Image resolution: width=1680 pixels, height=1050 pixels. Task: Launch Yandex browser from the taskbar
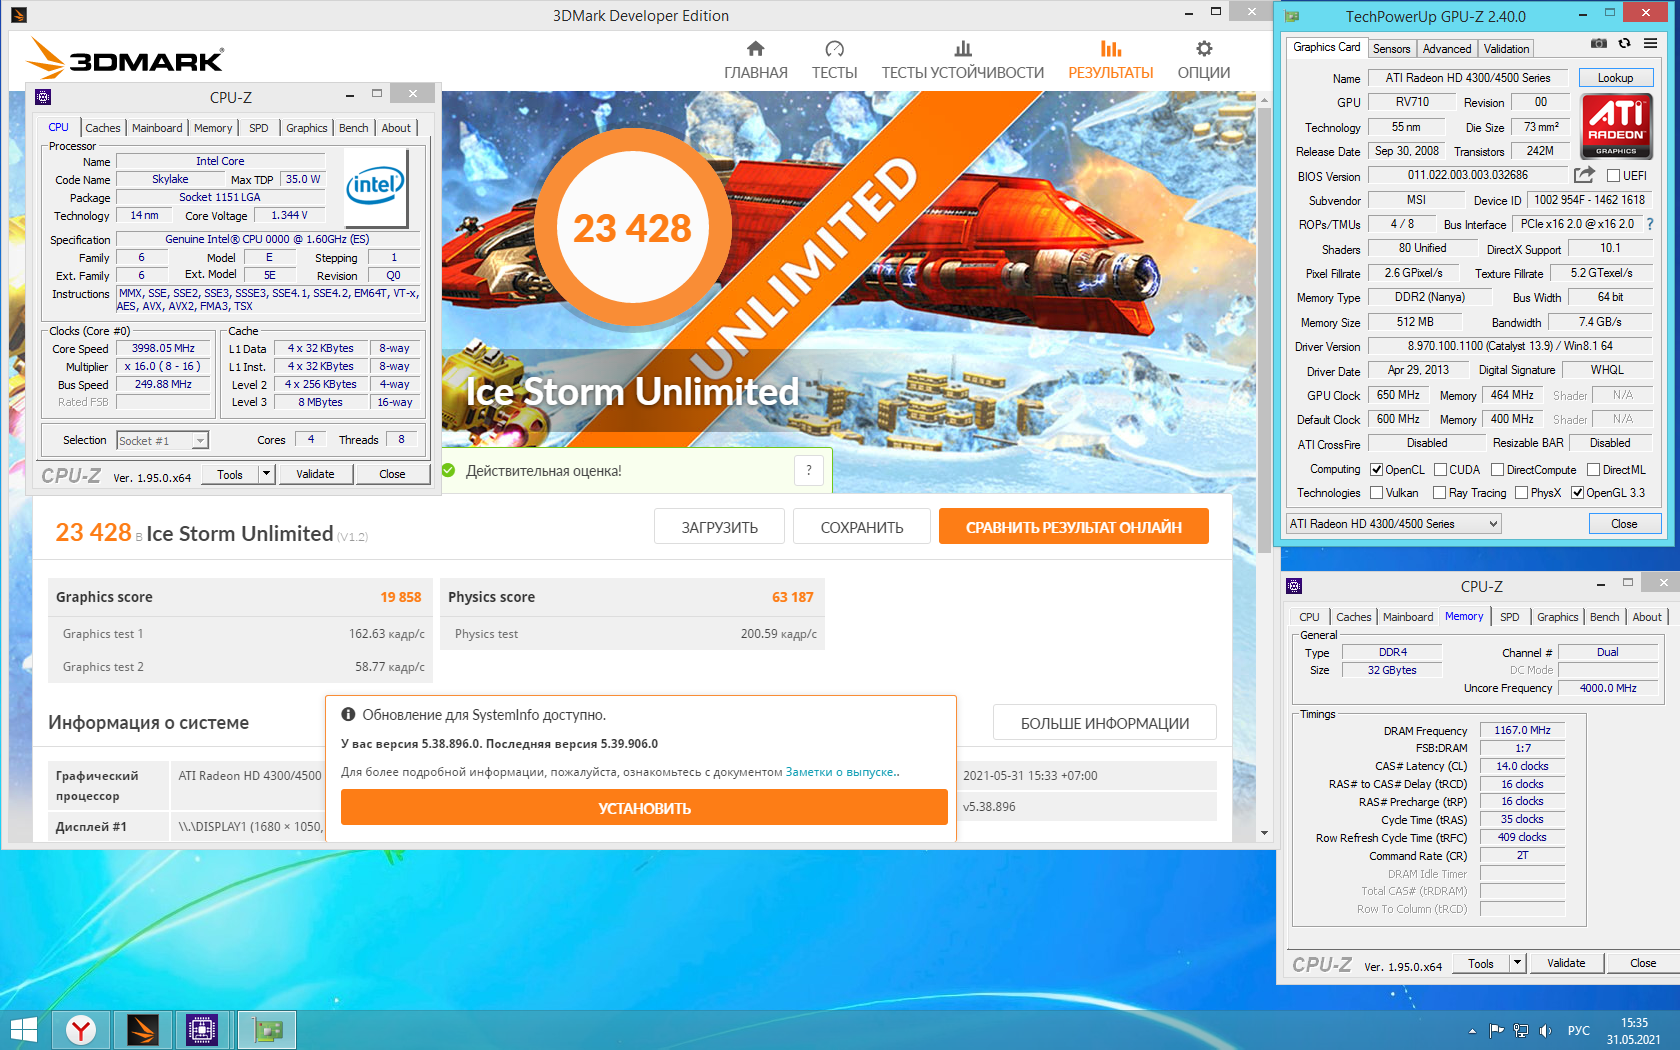[81, 1029]
